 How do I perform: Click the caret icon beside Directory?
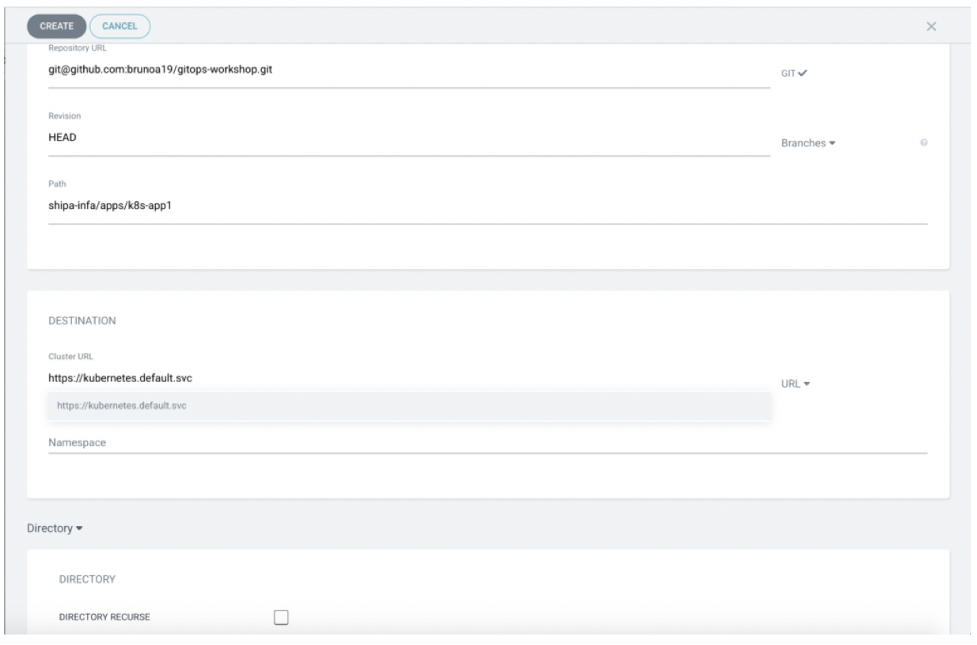[x=79, y=528]
